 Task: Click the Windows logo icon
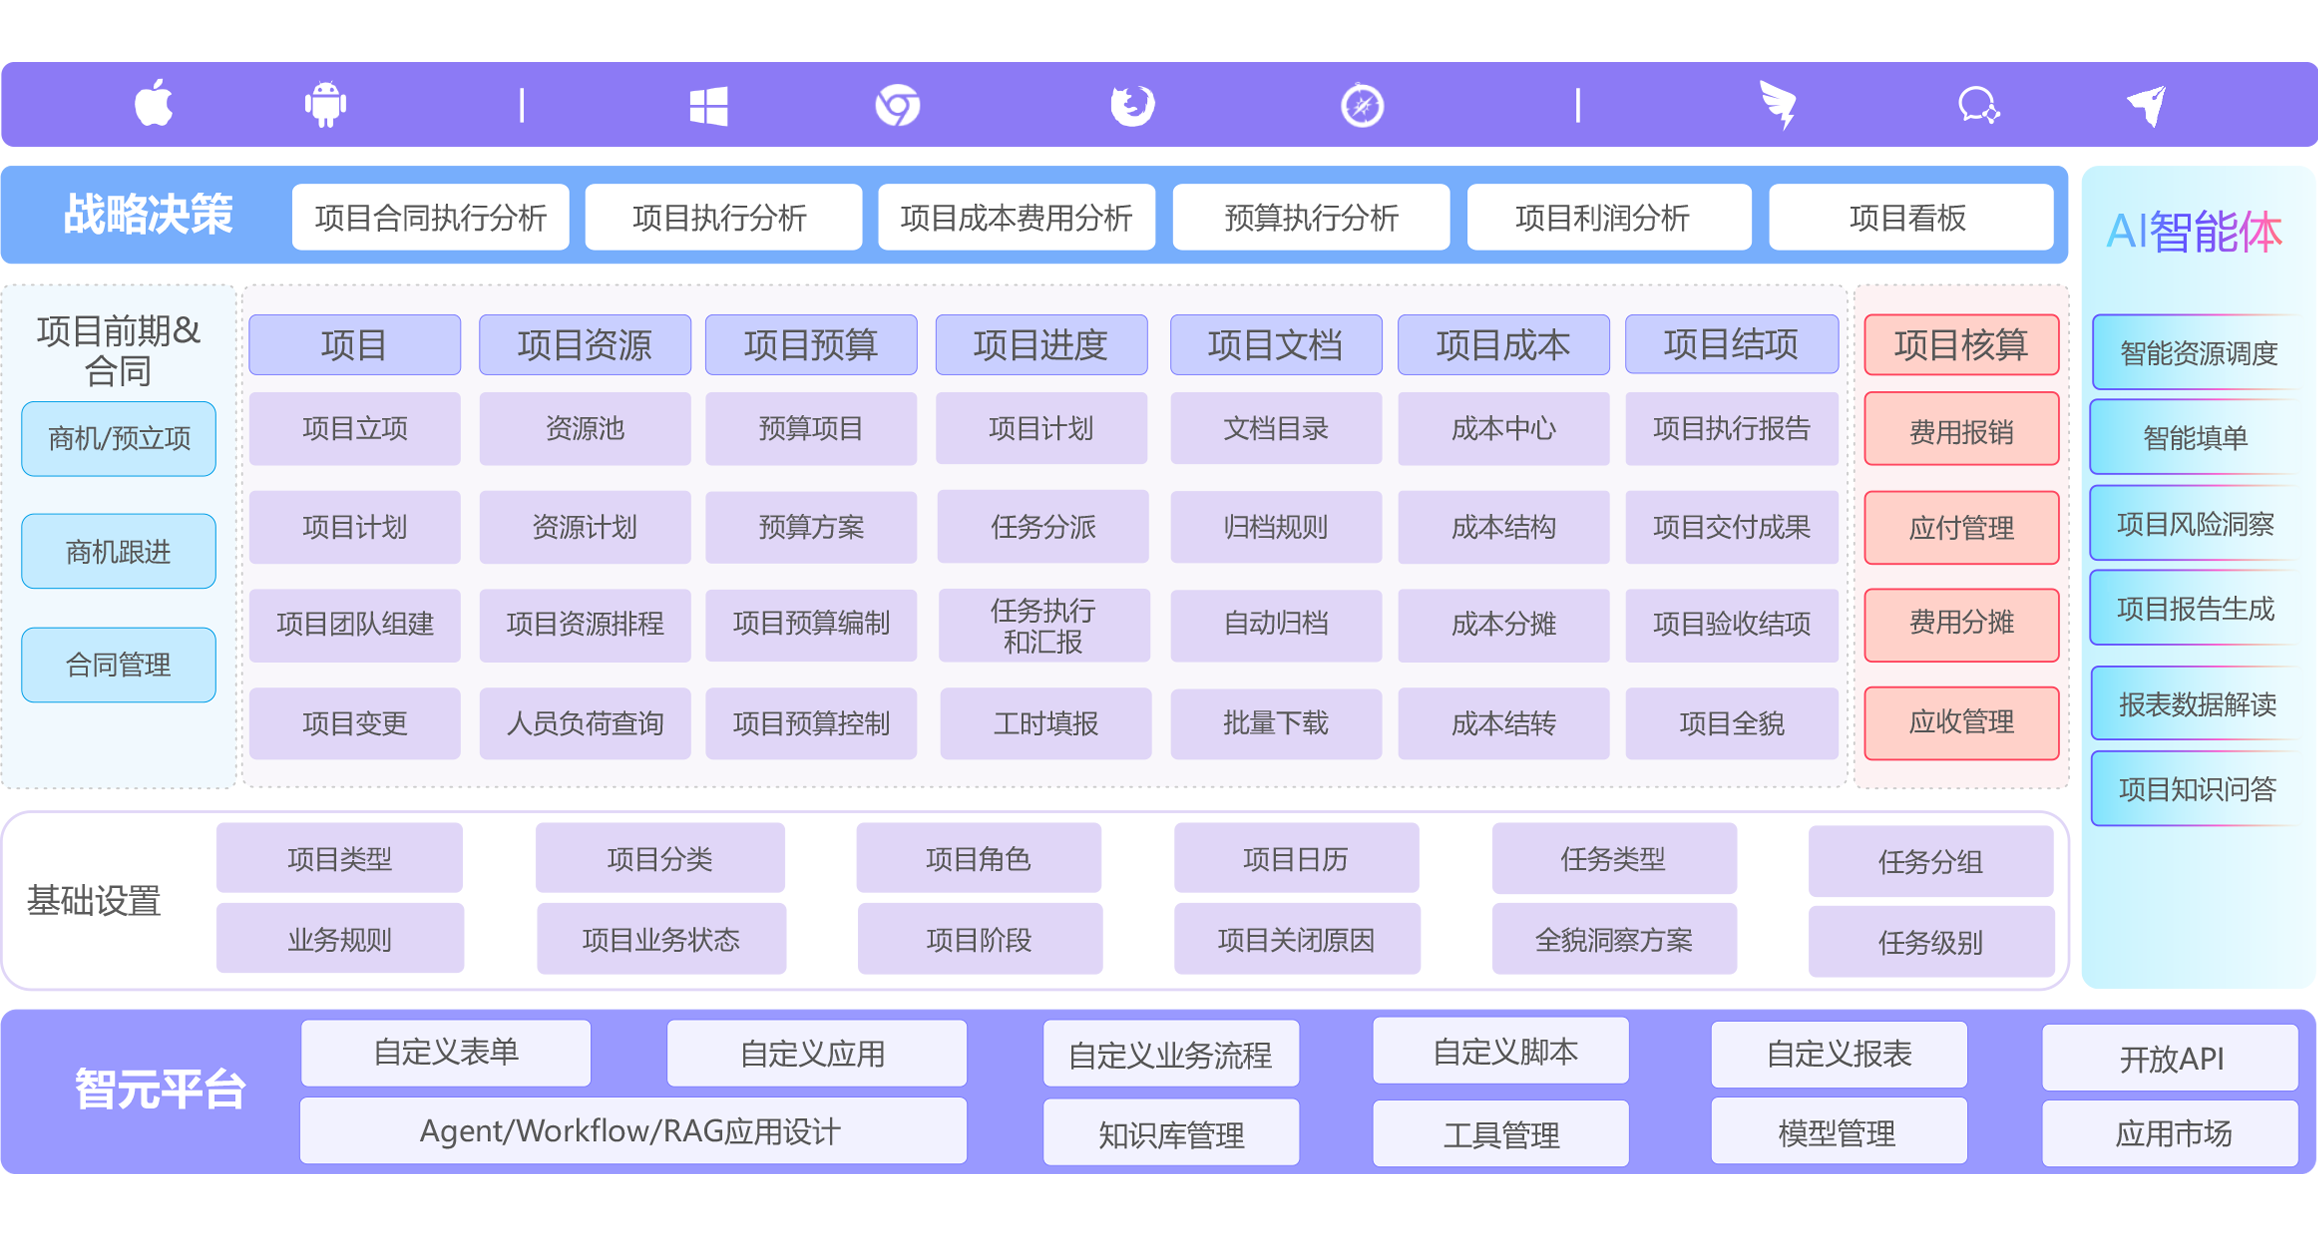tap(708, 105)
